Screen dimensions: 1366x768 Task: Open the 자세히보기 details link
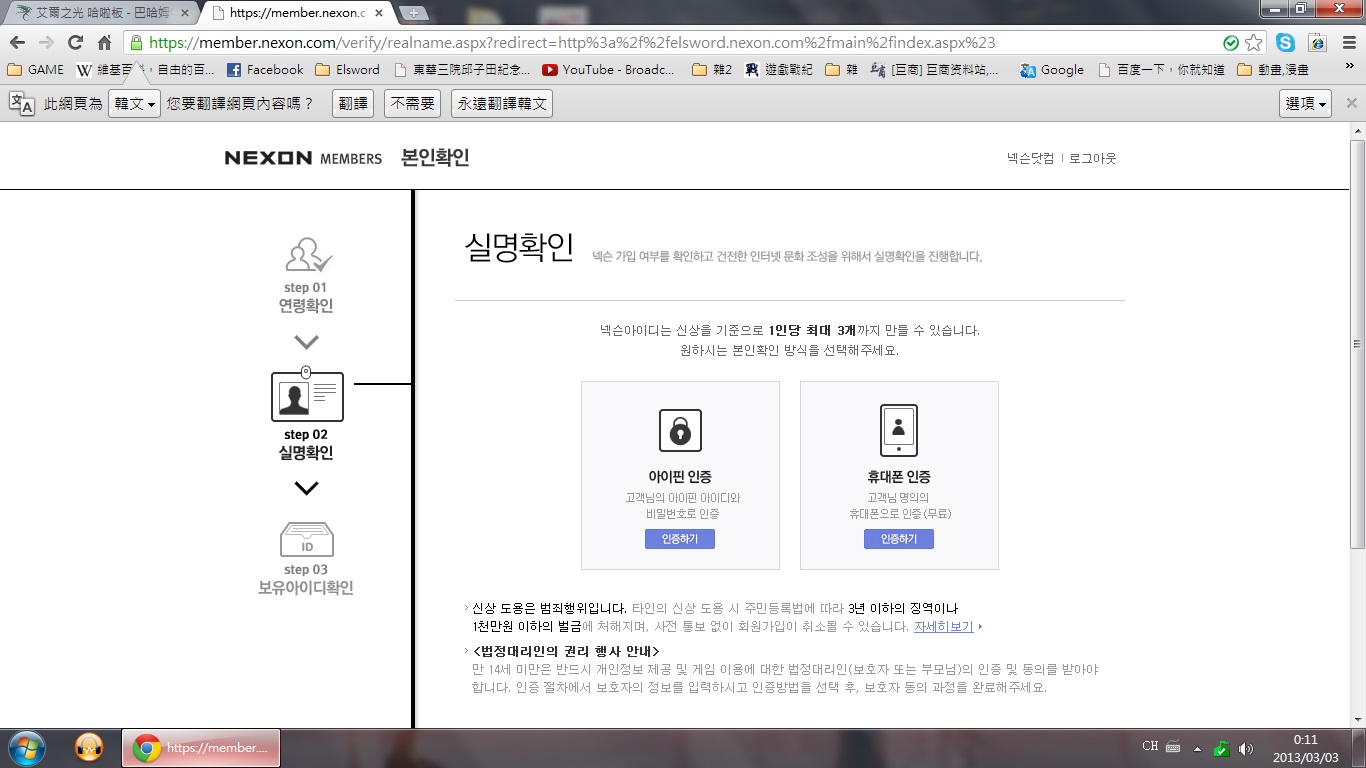(x=943, y=627)
